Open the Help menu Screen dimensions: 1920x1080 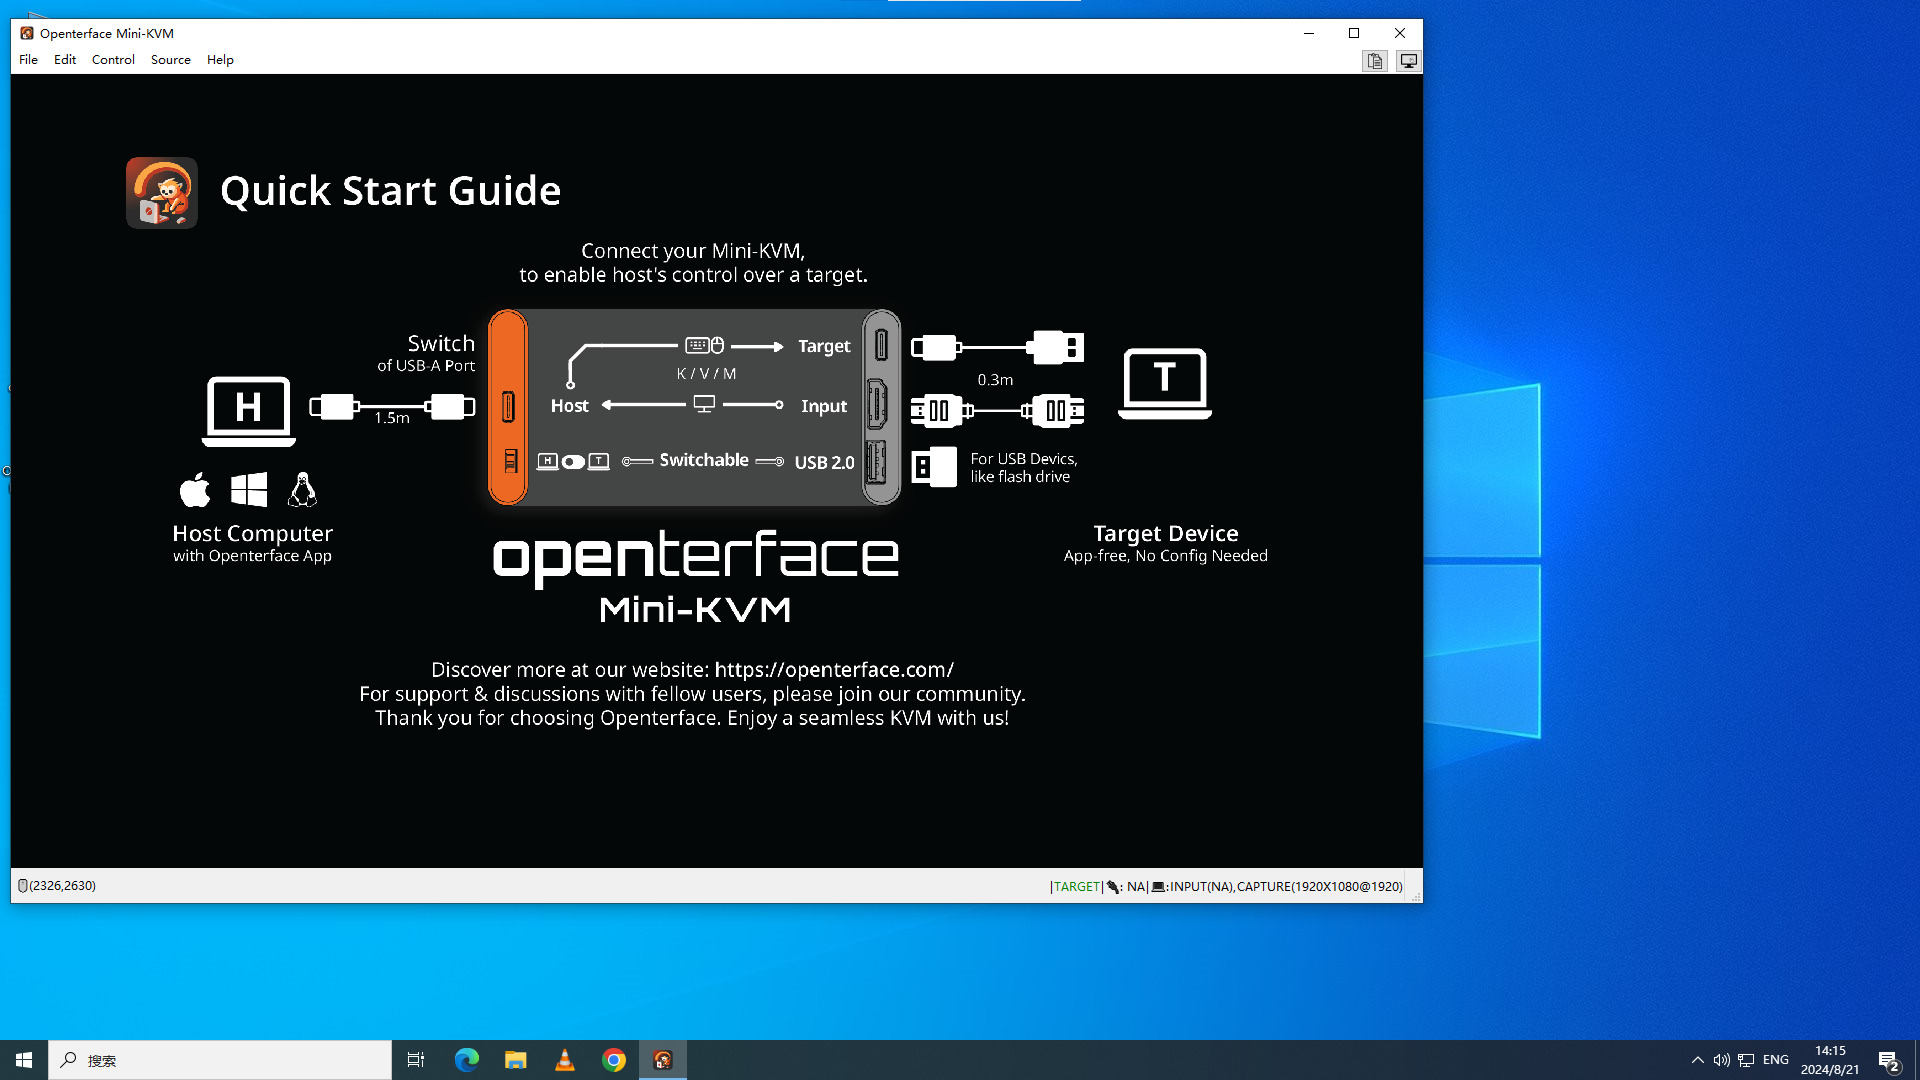click(220, 60)
